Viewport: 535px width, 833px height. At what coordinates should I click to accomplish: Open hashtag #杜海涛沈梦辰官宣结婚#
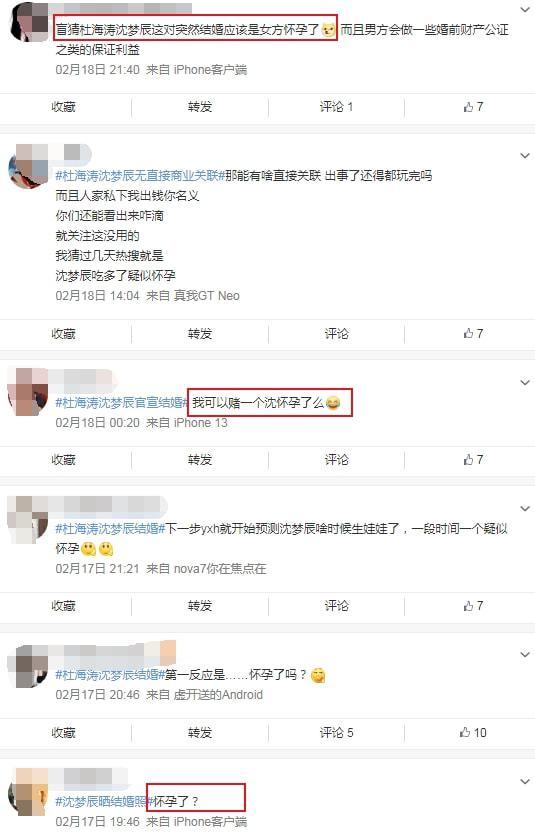pyautogui.click(x=122, y=403)
